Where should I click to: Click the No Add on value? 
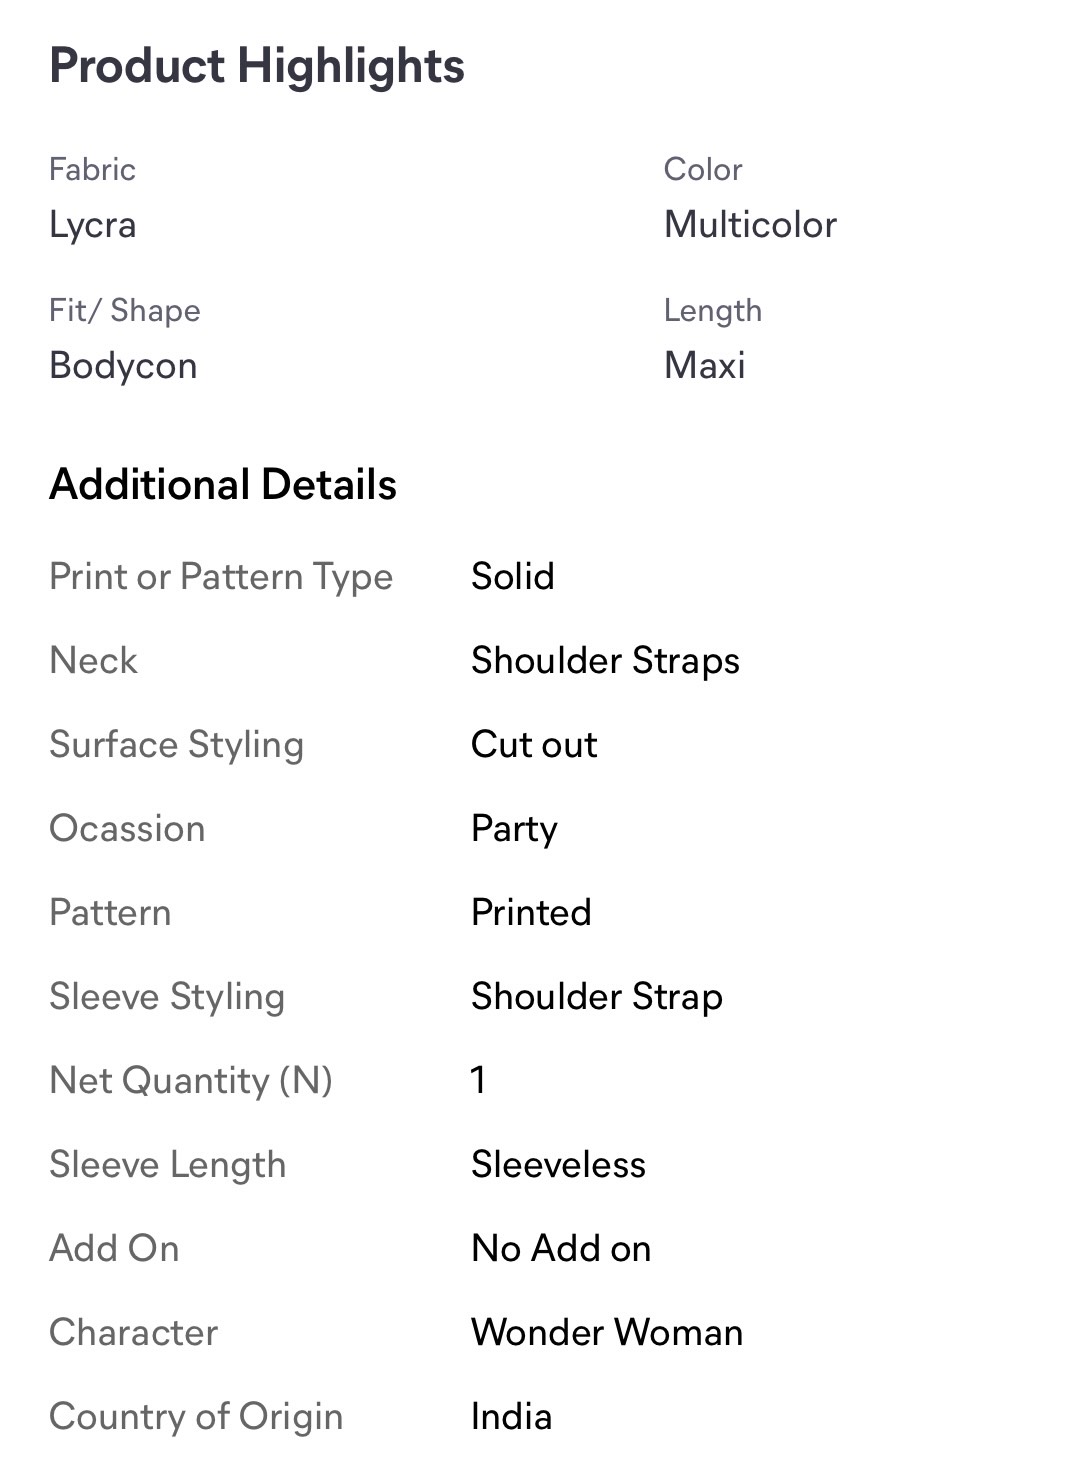click(x=561, y=1249)
